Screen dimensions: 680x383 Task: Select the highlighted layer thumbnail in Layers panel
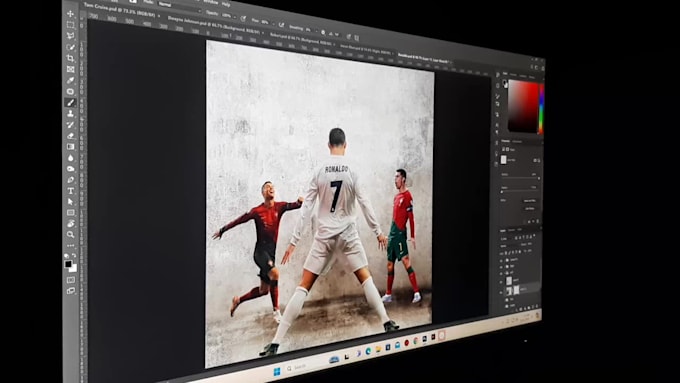point(509,291)
